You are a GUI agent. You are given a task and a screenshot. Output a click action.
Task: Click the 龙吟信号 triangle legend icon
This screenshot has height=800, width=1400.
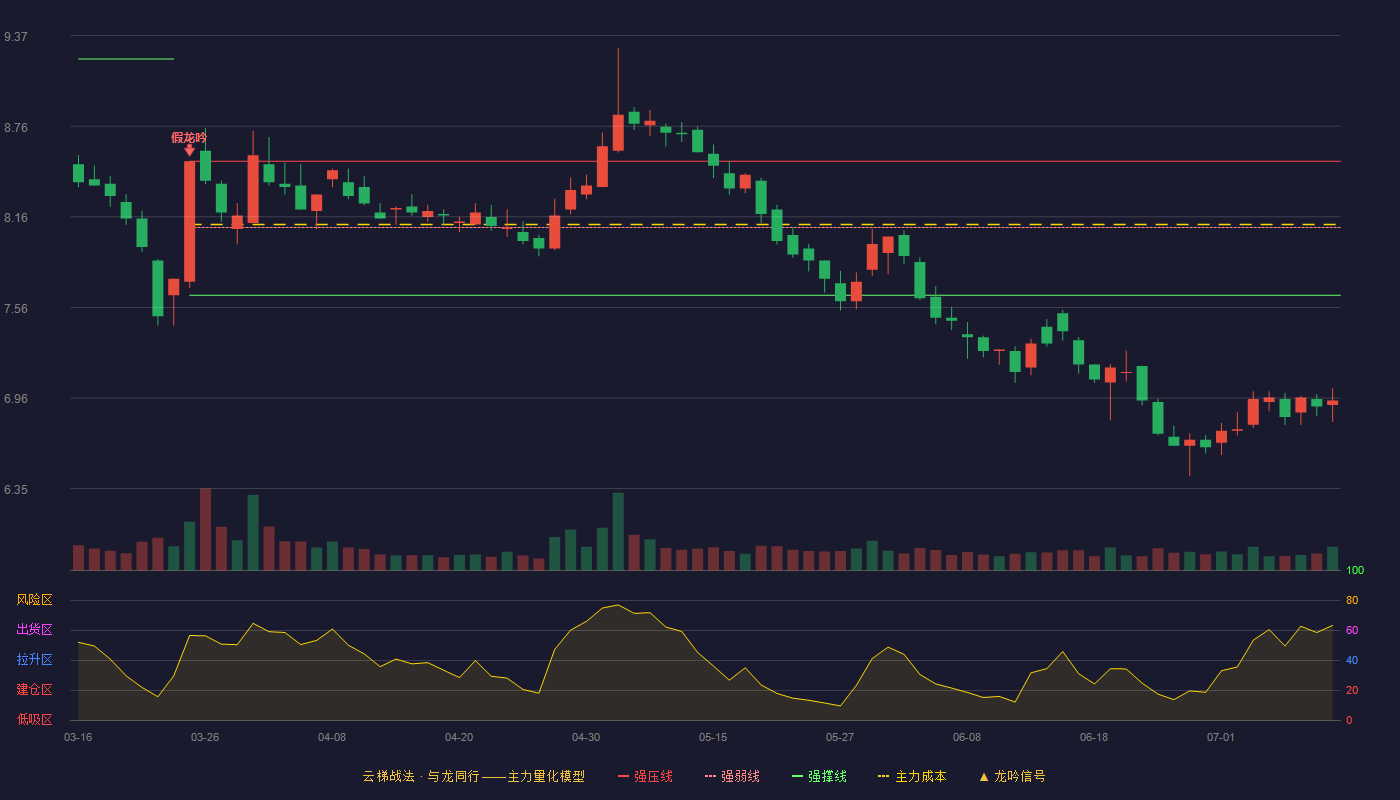(x=983, y=776)
